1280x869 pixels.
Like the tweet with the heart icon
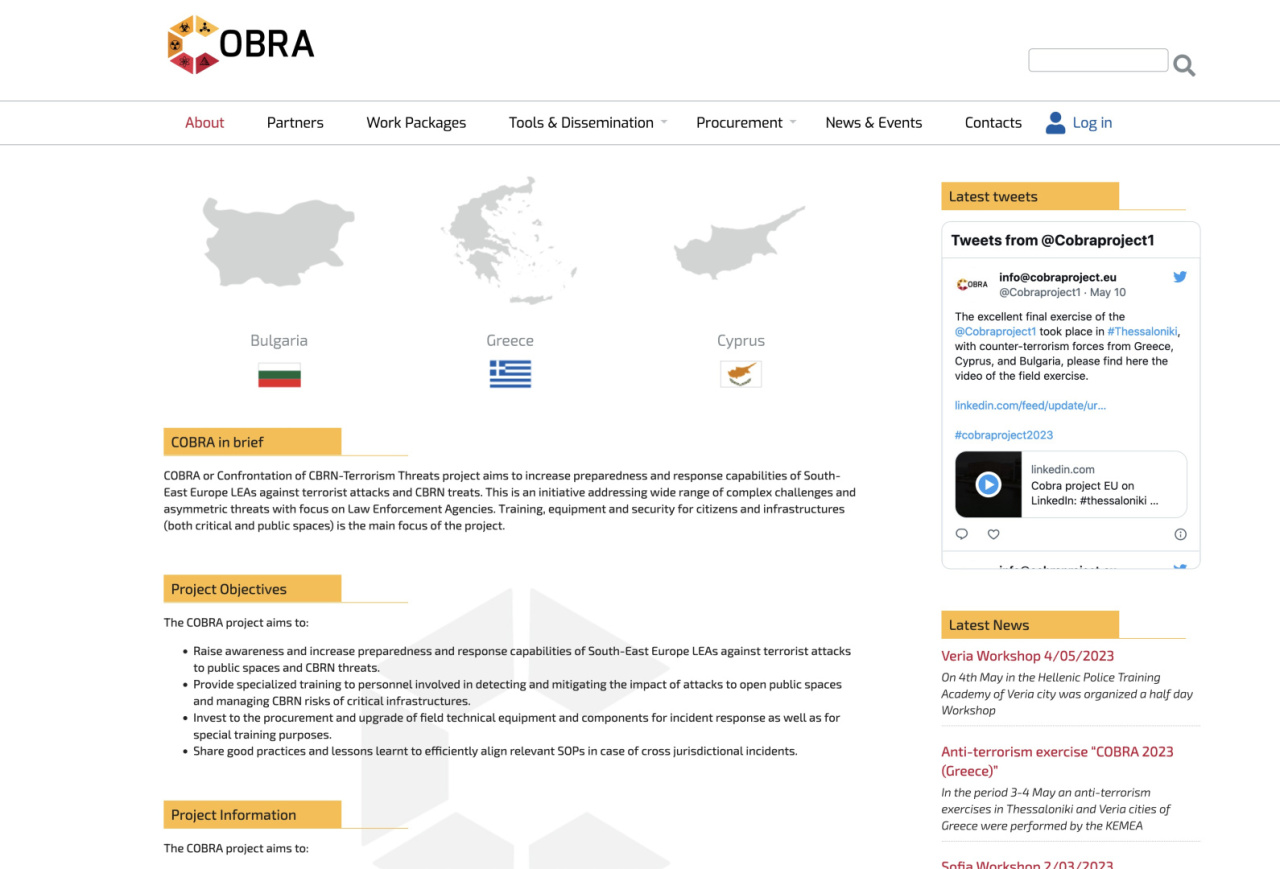(993, 534)
